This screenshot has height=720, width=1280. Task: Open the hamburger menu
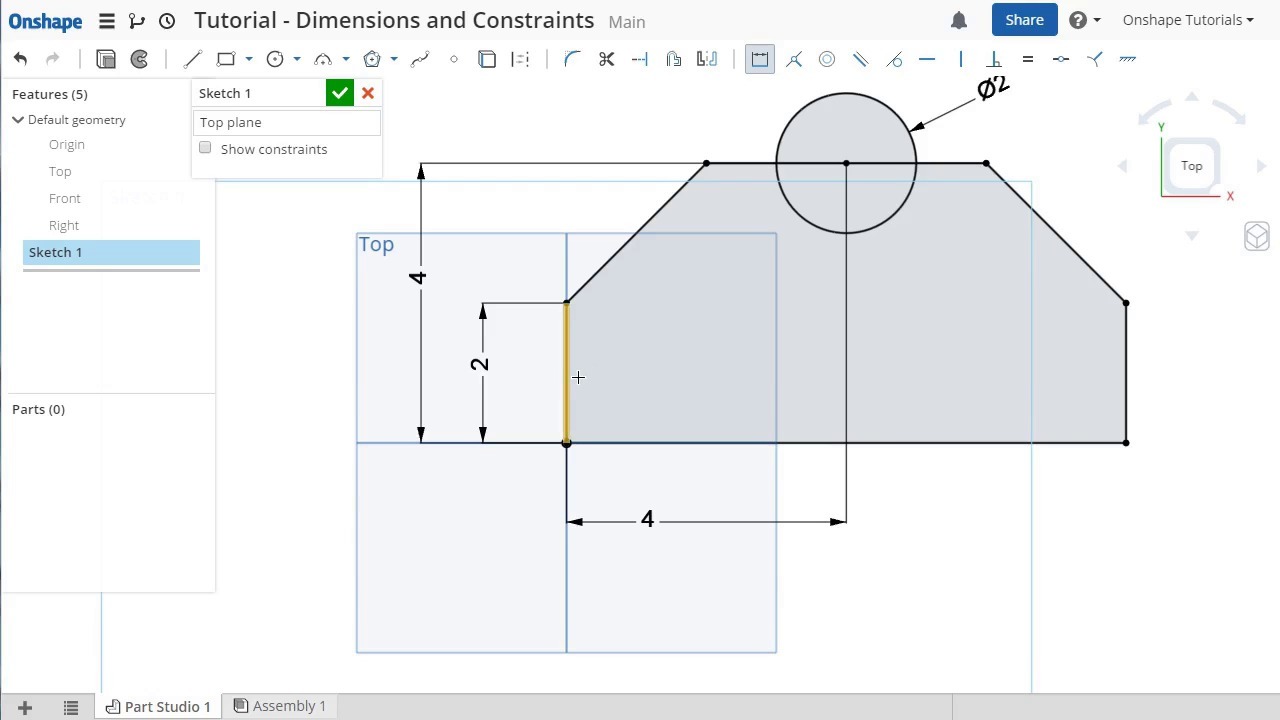(106, 20)
